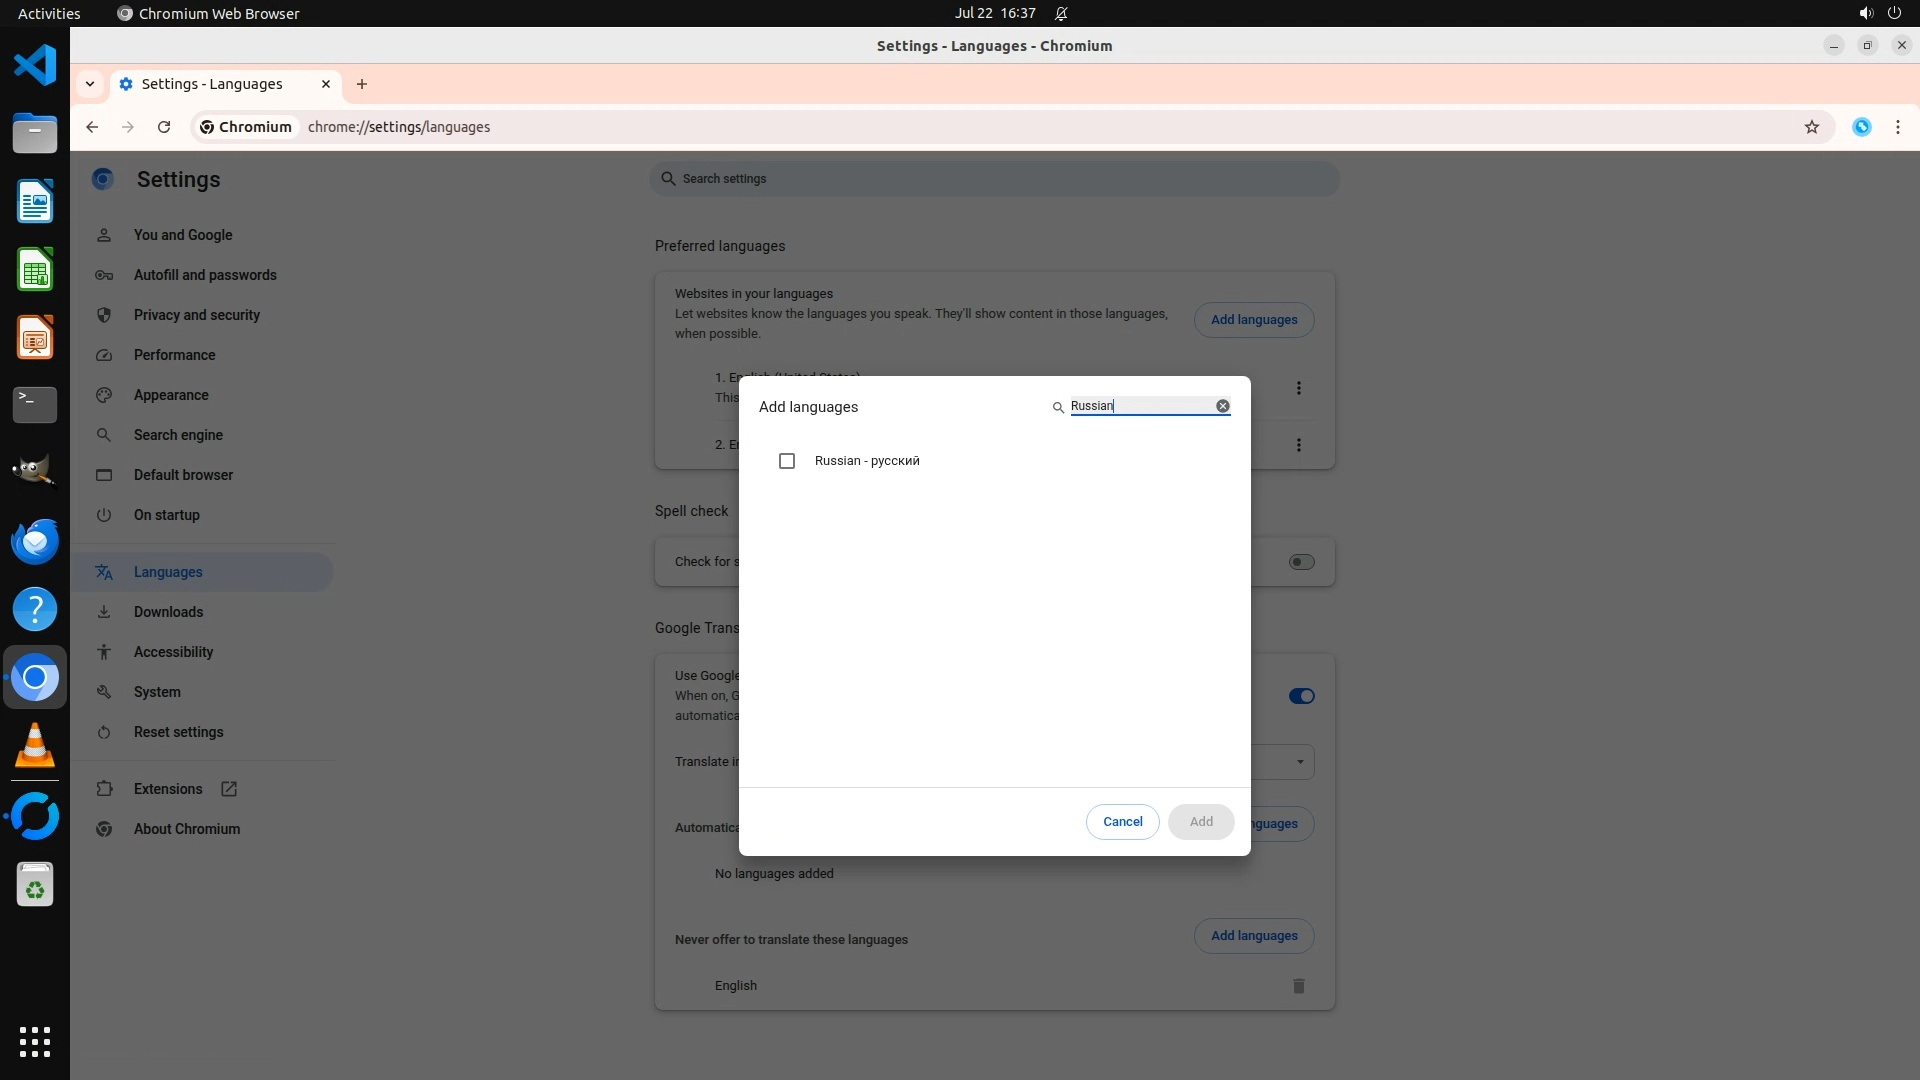Cancel the Add languages dialog
The width and height of the screenshot is (1920, 1080).
tap(1122, 822)
